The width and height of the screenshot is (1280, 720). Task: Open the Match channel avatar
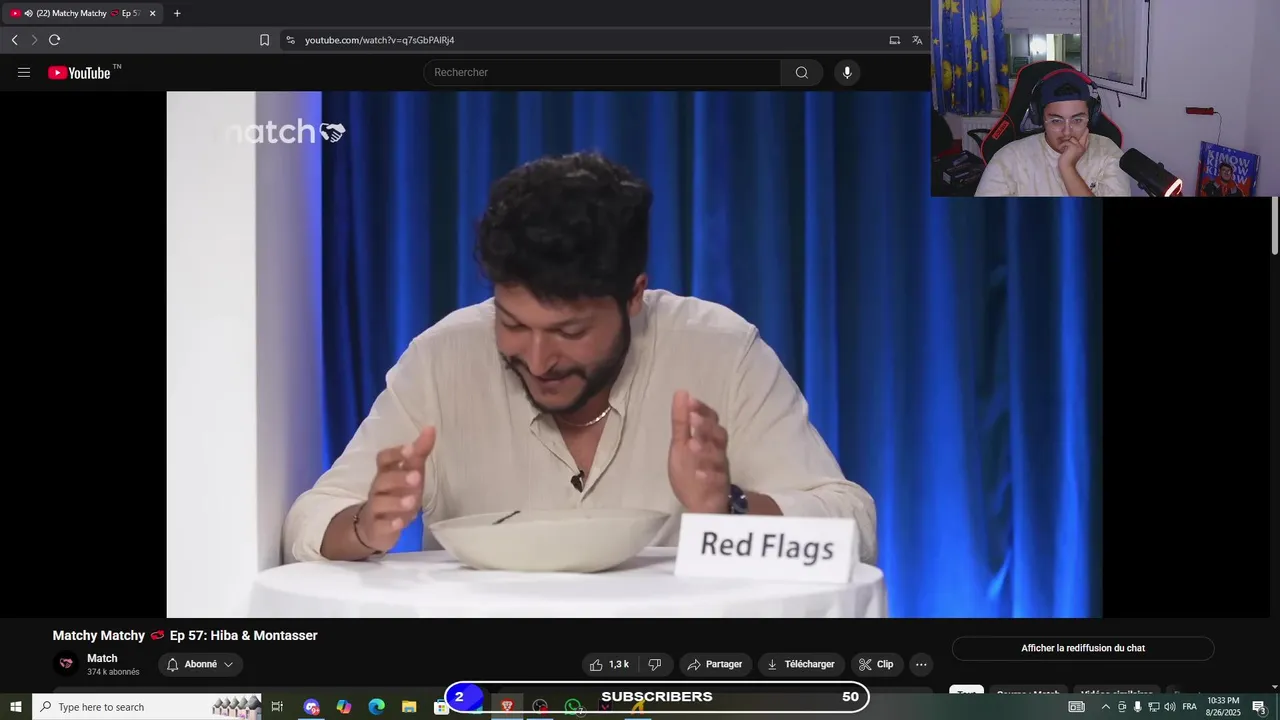[x=66, y=664]
